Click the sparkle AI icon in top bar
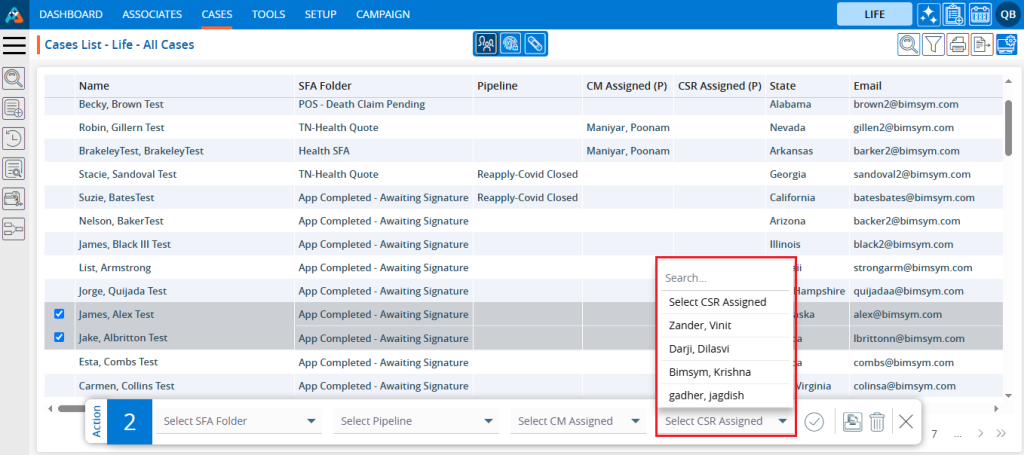The image size is (1024, 455). click(928, 15)
